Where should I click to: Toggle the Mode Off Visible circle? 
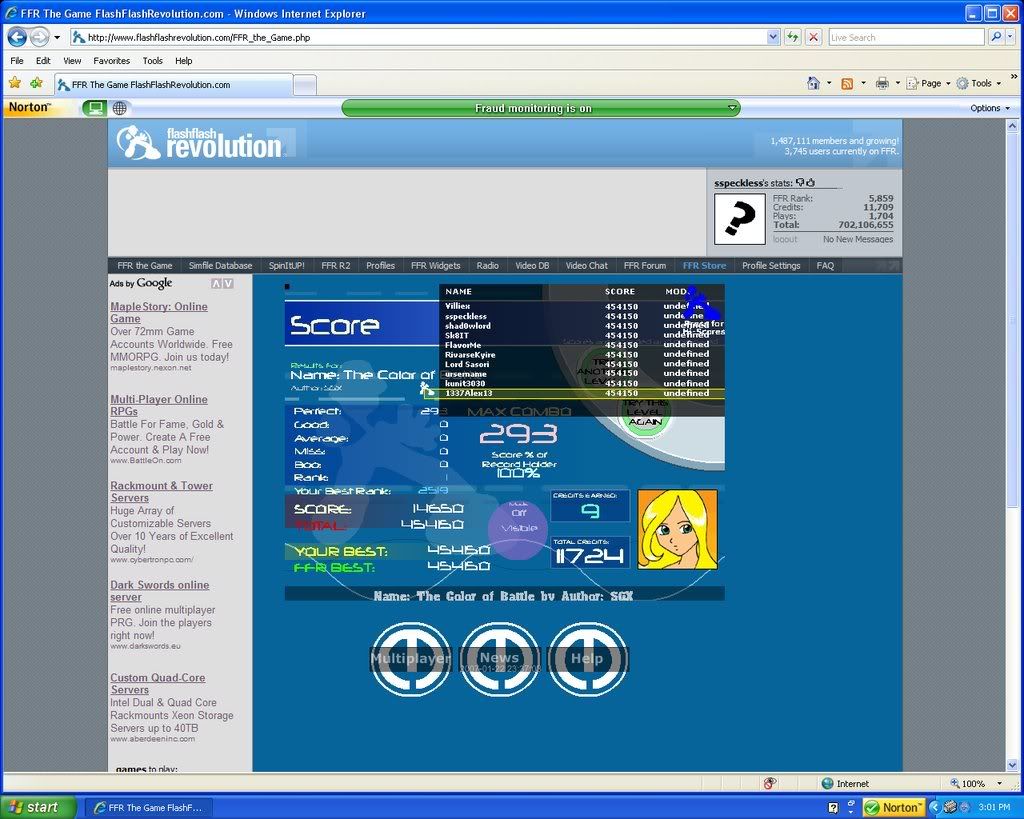pyautogui.click(x=517, y=528)
